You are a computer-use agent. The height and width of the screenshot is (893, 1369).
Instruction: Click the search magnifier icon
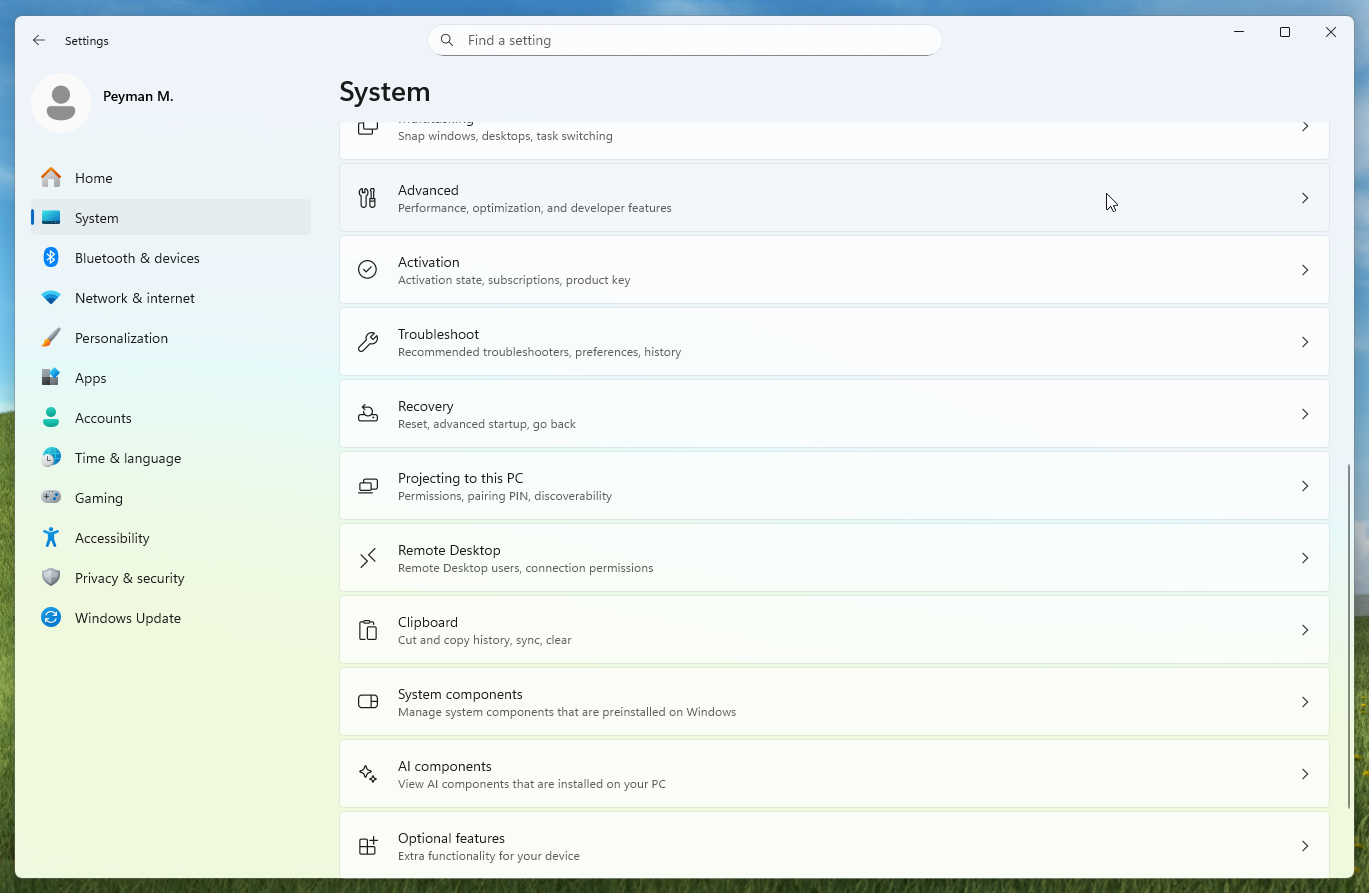tap(447, 41)
